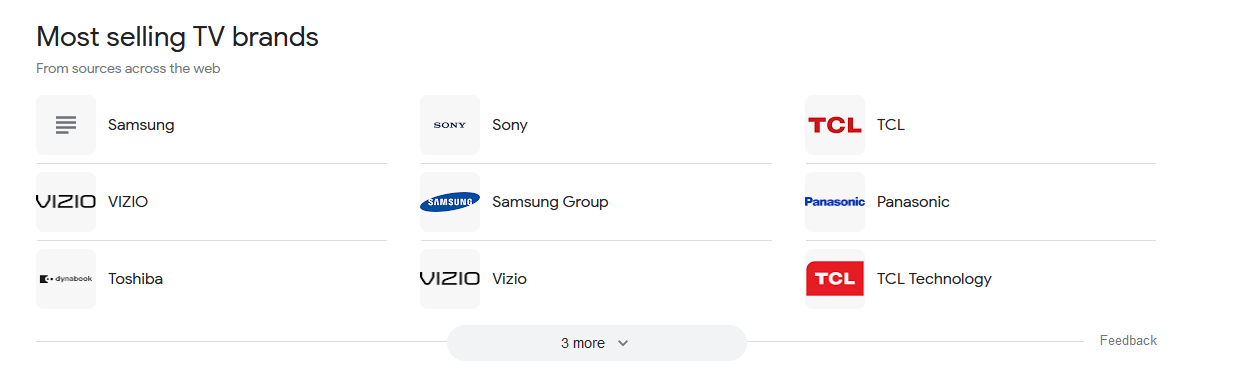Click the Samsung document placeholder icon
The width and height of the screenshot is (1251, 378).
66,125
